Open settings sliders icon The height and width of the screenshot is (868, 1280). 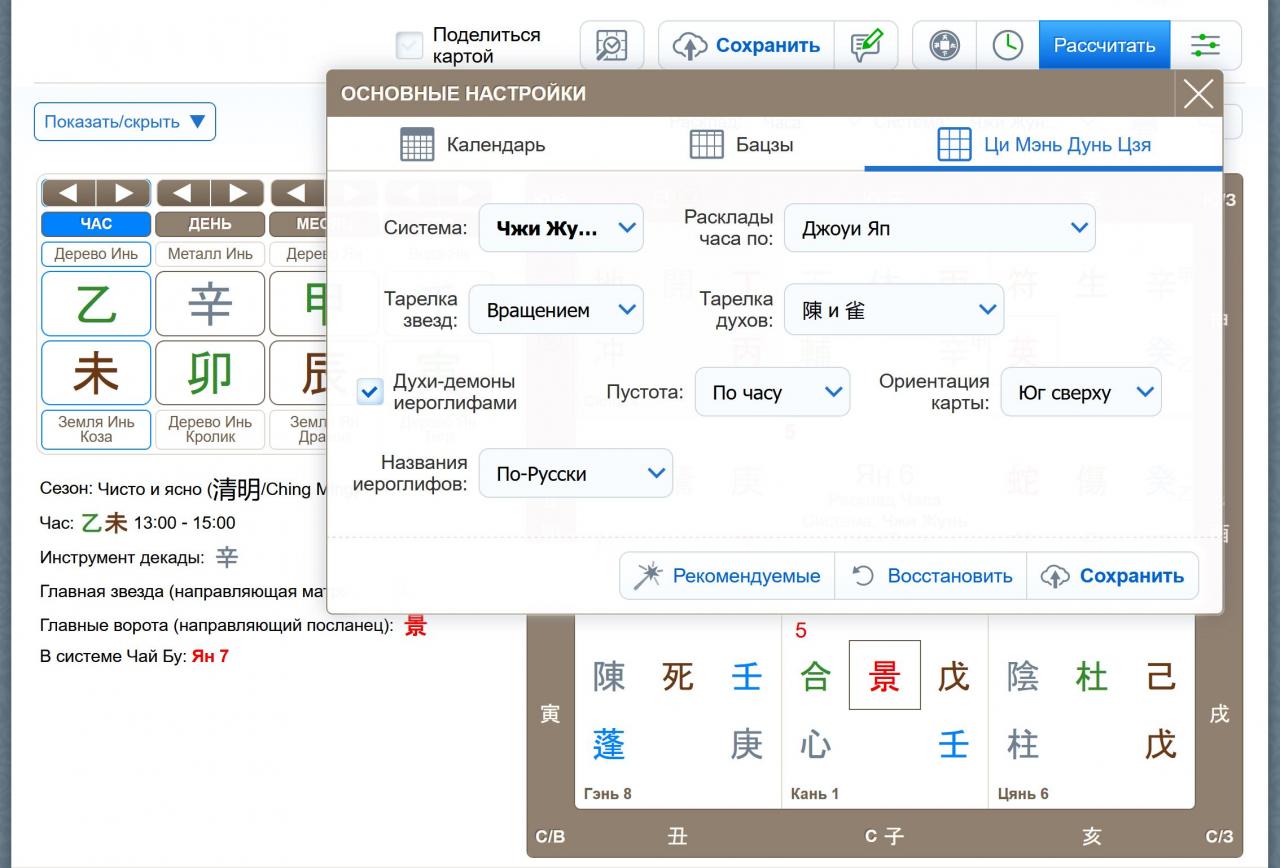coord(1205,46)
